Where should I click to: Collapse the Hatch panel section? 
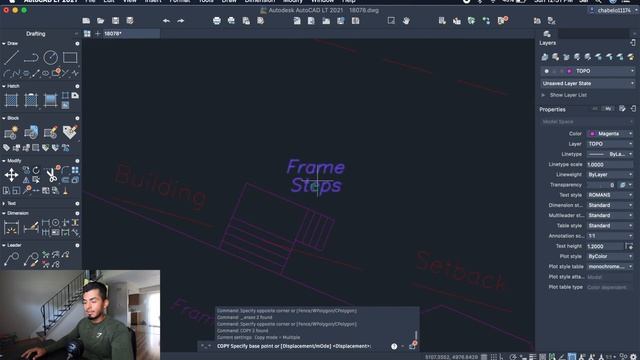click(x=4, y=86)
